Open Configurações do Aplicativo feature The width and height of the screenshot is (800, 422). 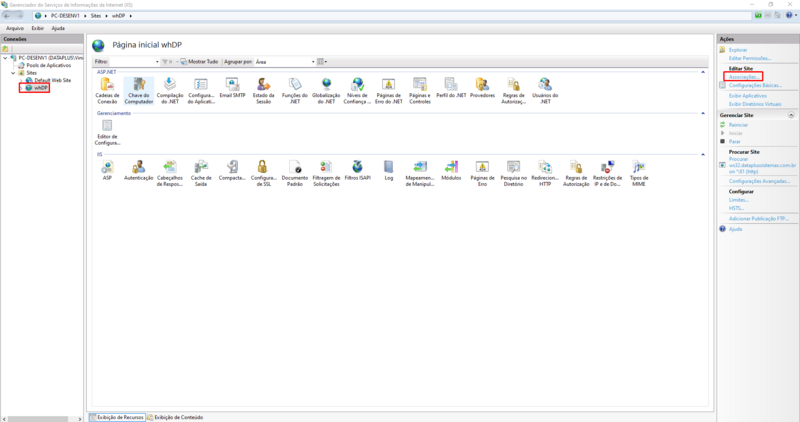tap(201, 91)
